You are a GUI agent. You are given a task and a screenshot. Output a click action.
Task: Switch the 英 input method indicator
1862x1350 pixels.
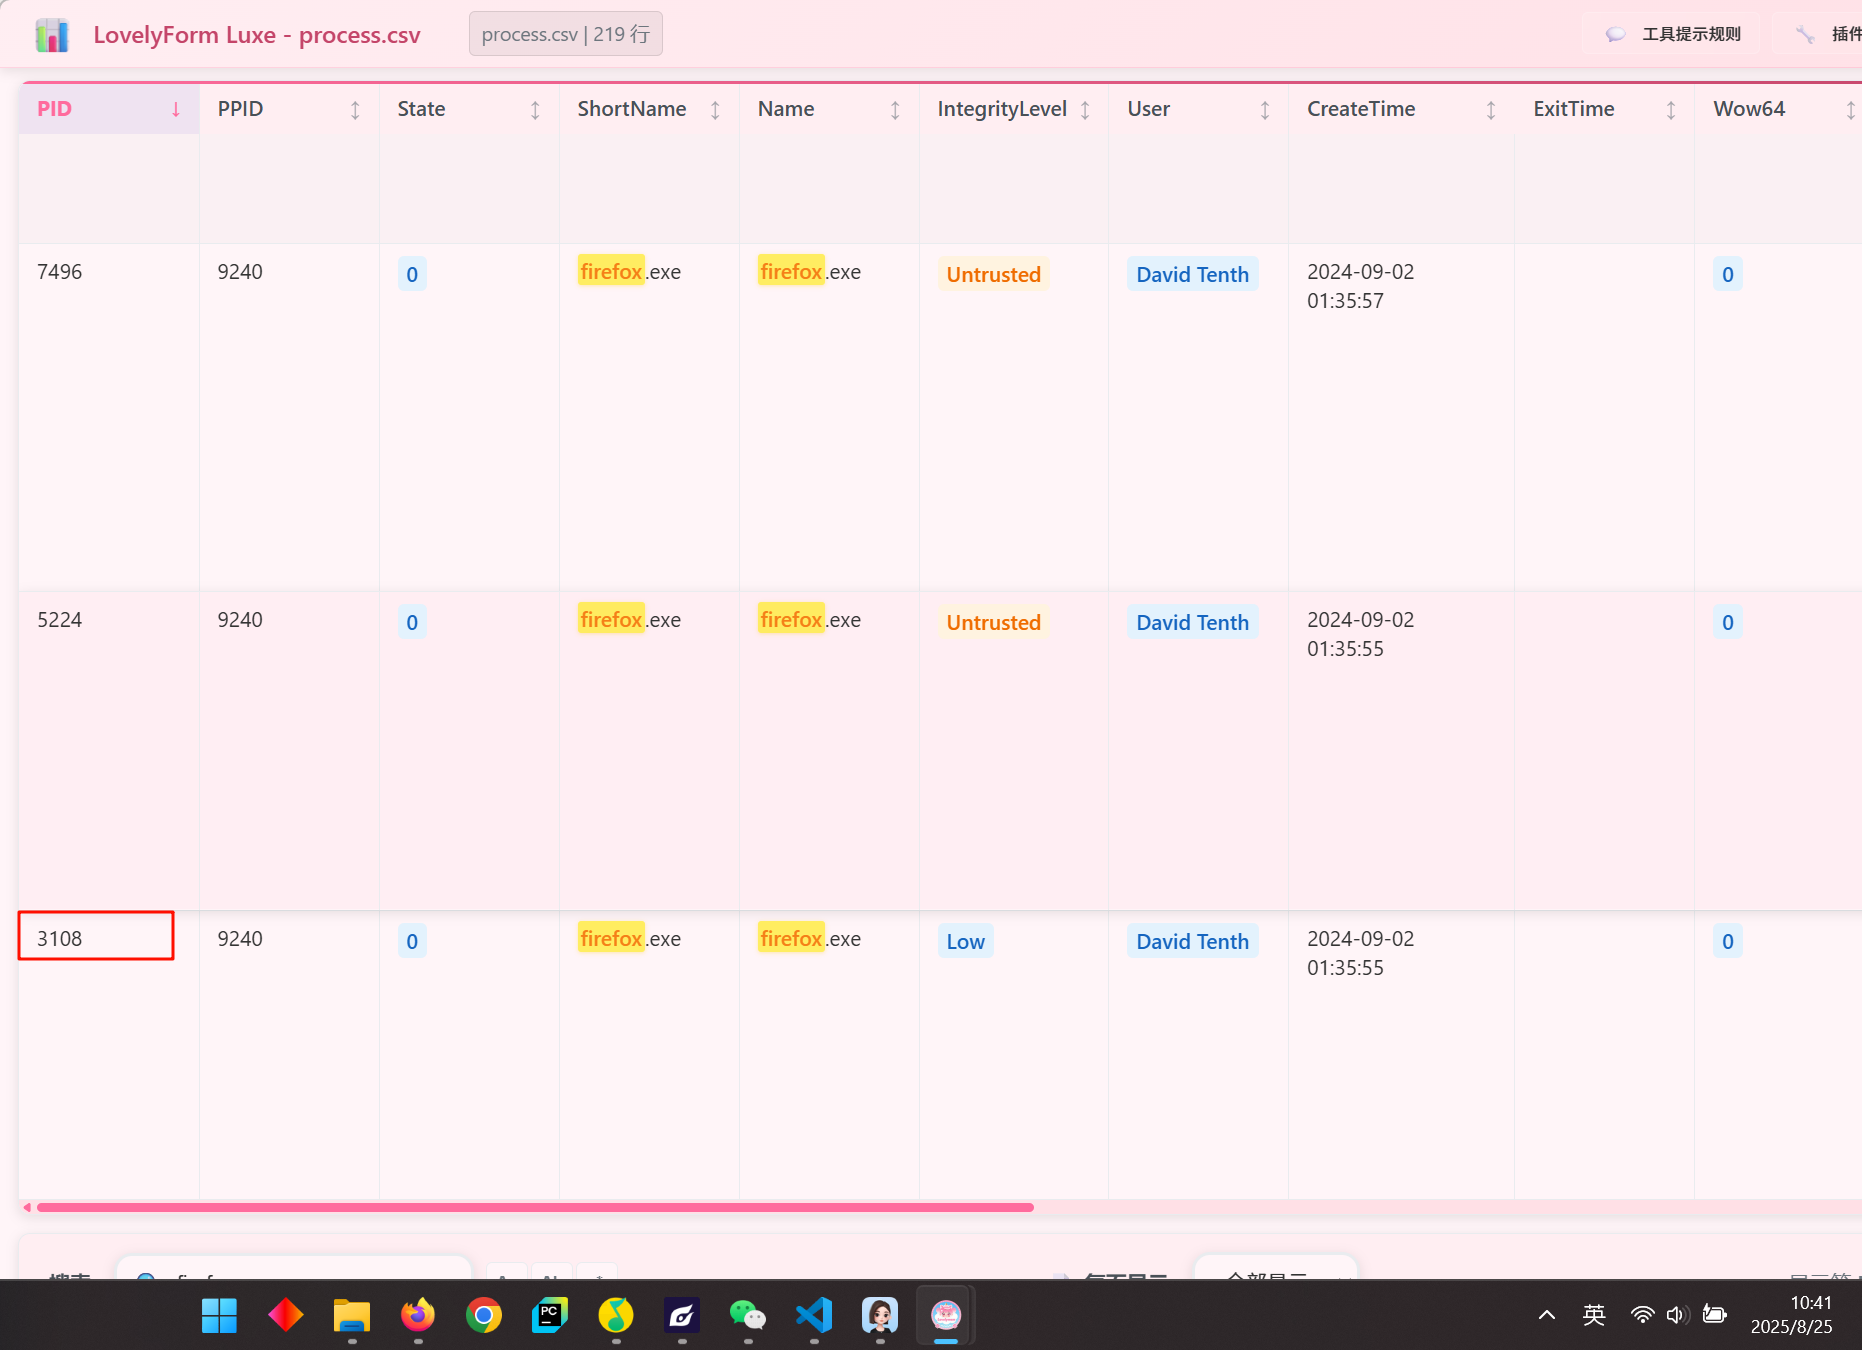[x=1594, y=1315]
